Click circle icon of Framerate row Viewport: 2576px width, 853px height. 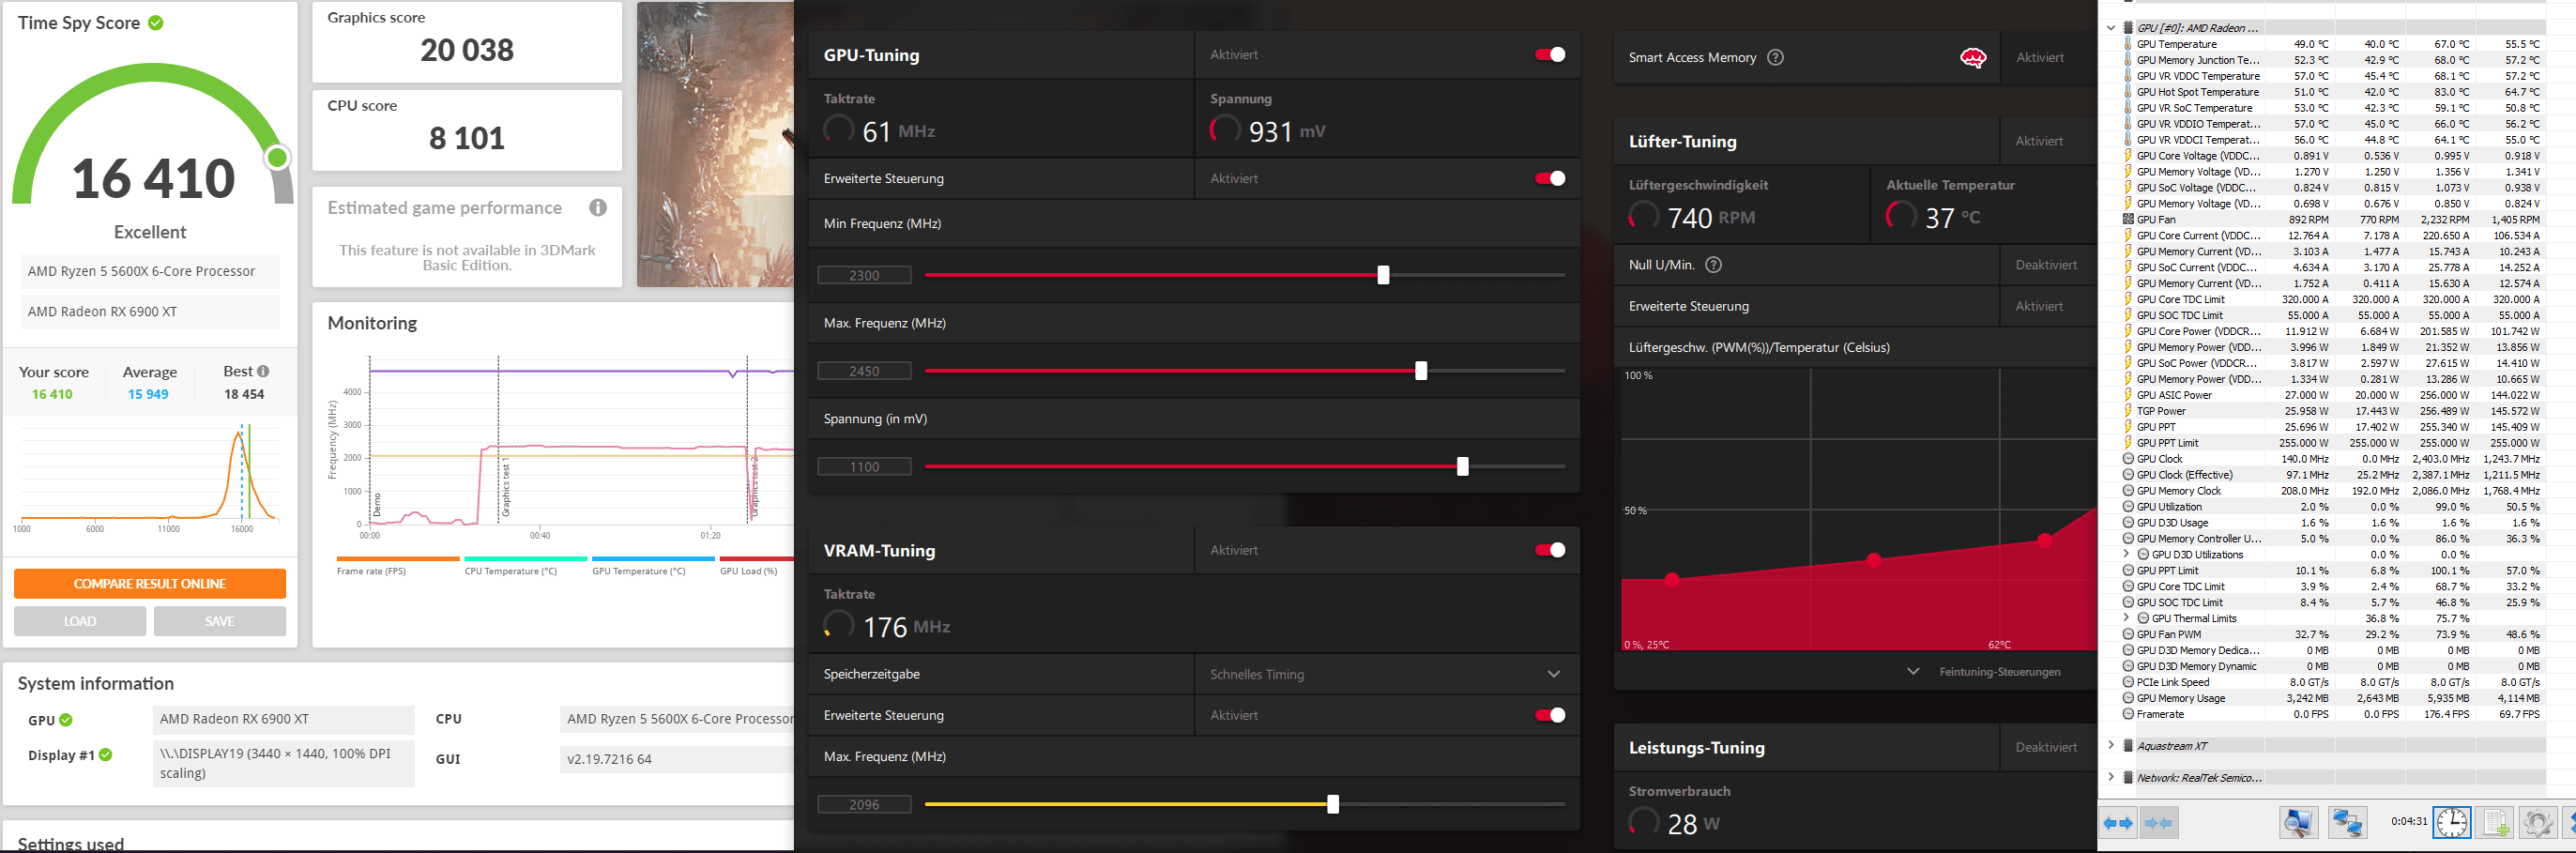[x=2128, y=714]
